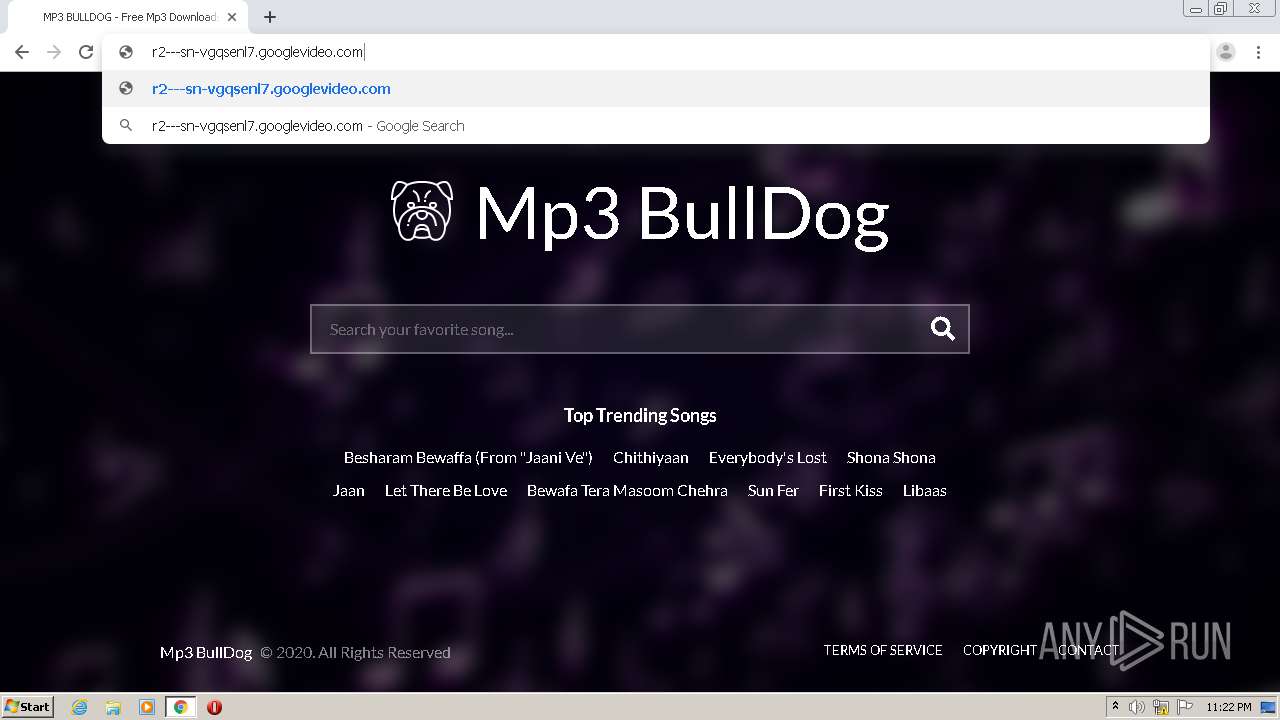This screenshot has height=720, width=1280.
Task: Open the Contact page link
Action: (x=1088, y=650)
